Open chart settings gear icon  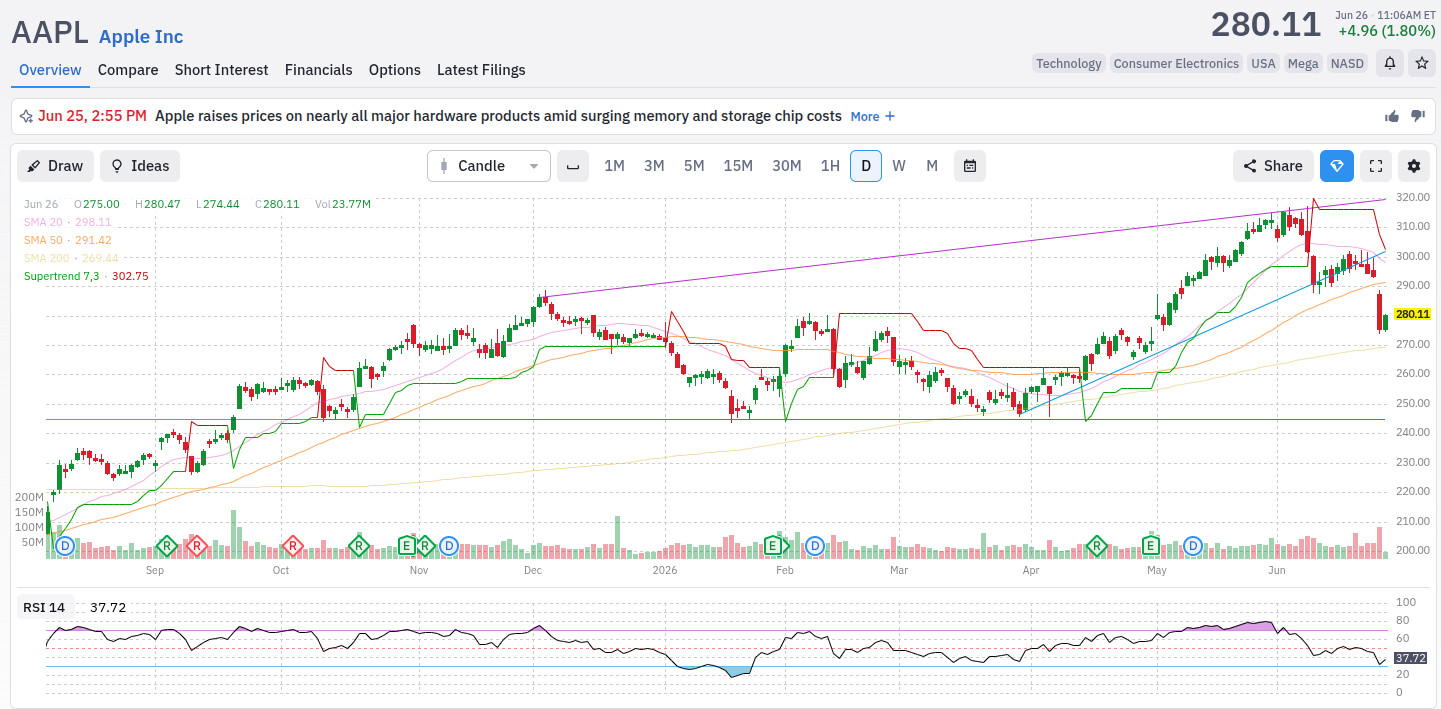[x=1414, y=166]
